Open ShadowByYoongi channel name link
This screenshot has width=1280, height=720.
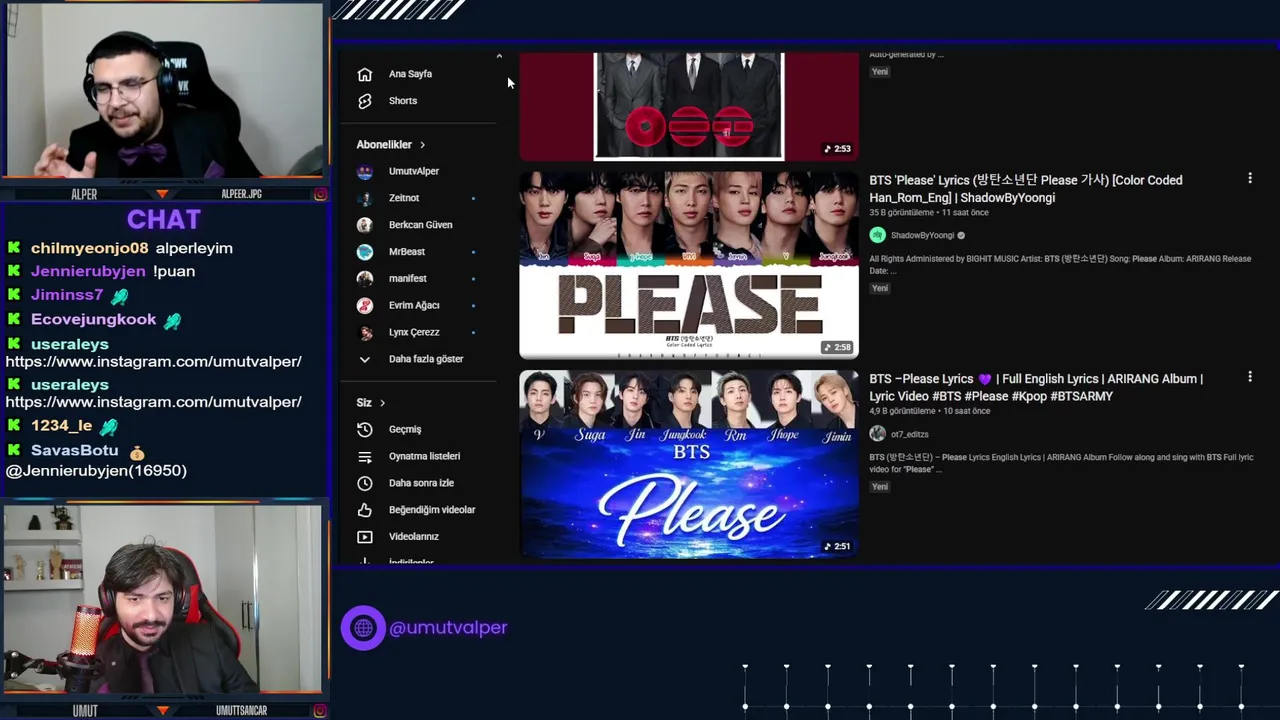[922, 235]
